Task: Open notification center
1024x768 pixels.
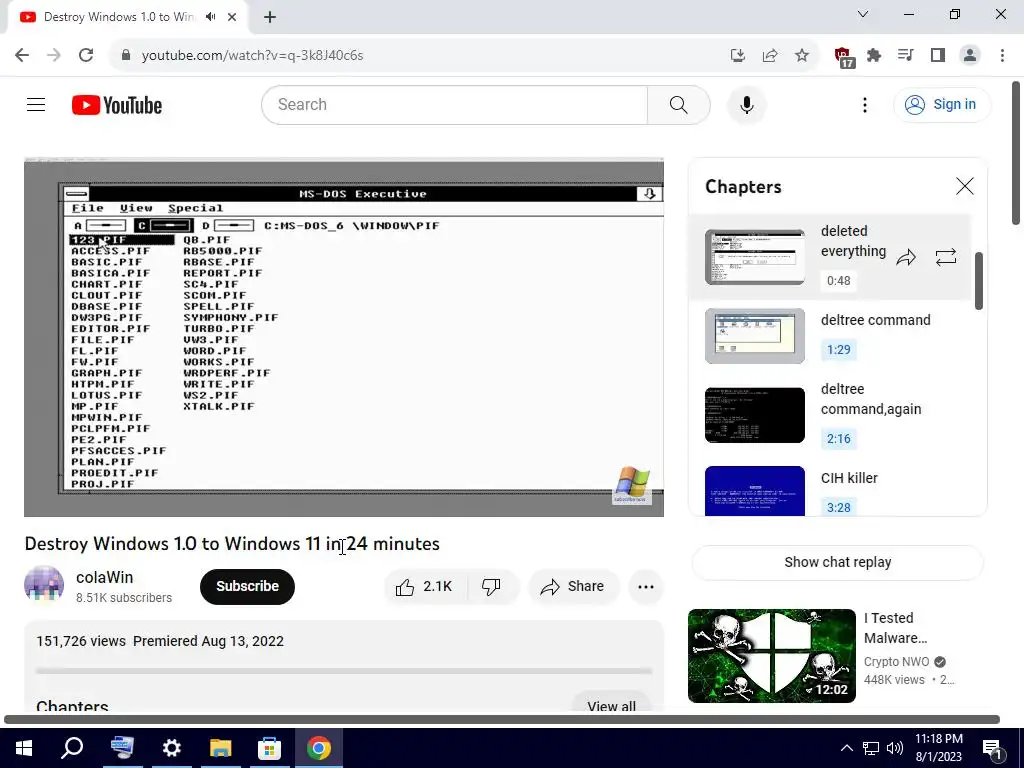Action: [x=992, y=748]
